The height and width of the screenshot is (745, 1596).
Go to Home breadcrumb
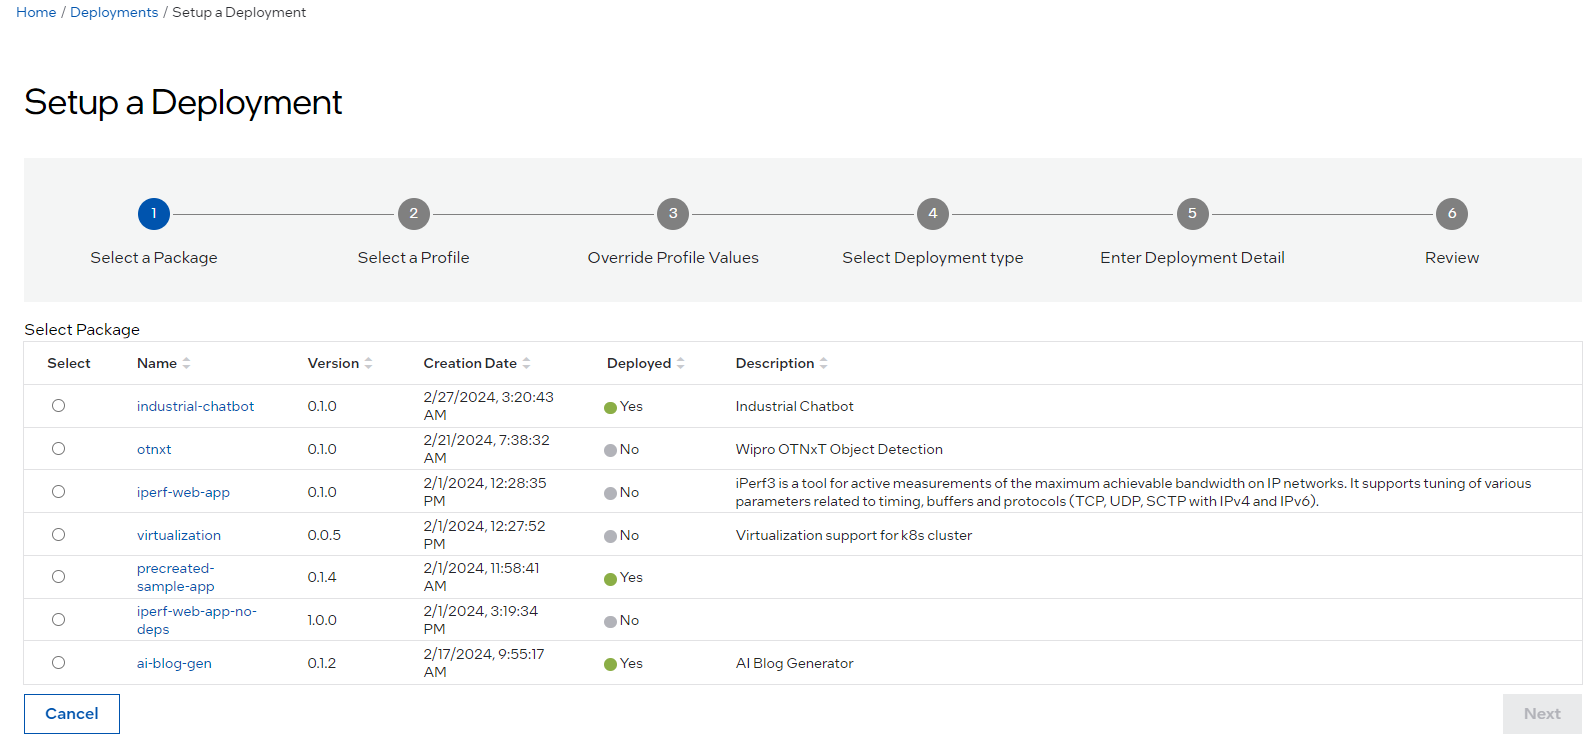coord(36,12)
